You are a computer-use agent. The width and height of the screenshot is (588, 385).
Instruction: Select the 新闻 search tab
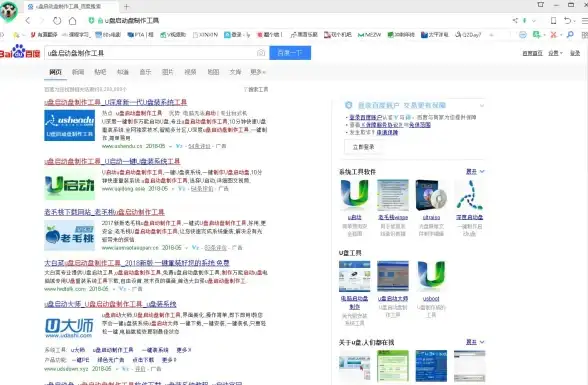[78, 72]
